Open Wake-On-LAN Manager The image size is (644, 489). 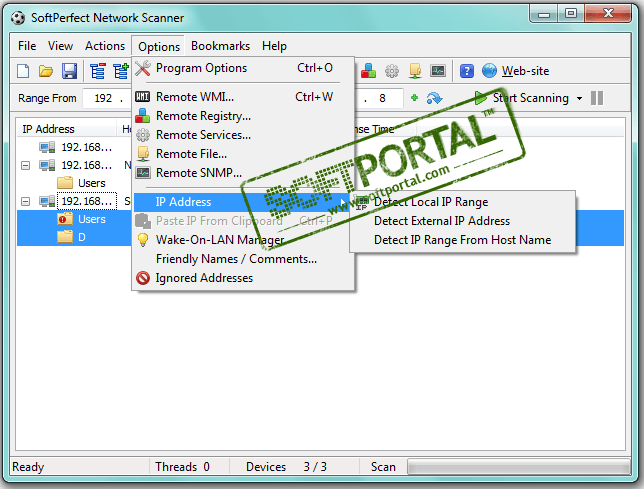[243, 240]
